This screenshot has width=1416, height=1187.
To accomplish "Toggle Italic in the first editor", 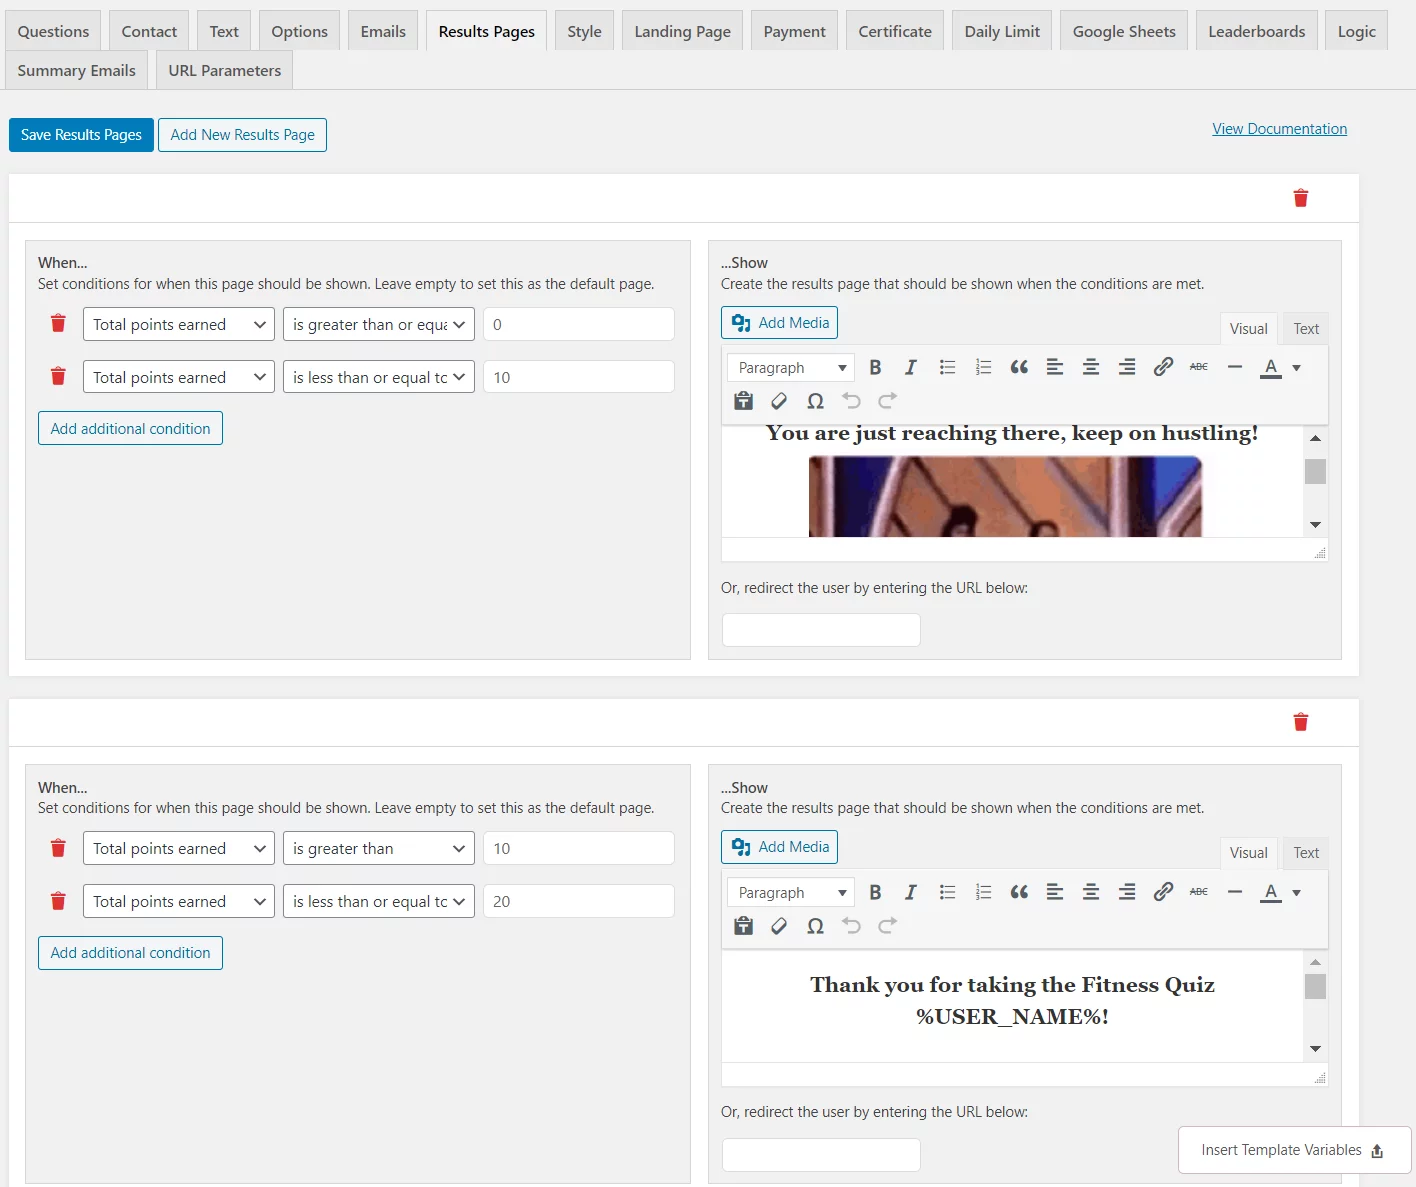I will coord(911,367).
